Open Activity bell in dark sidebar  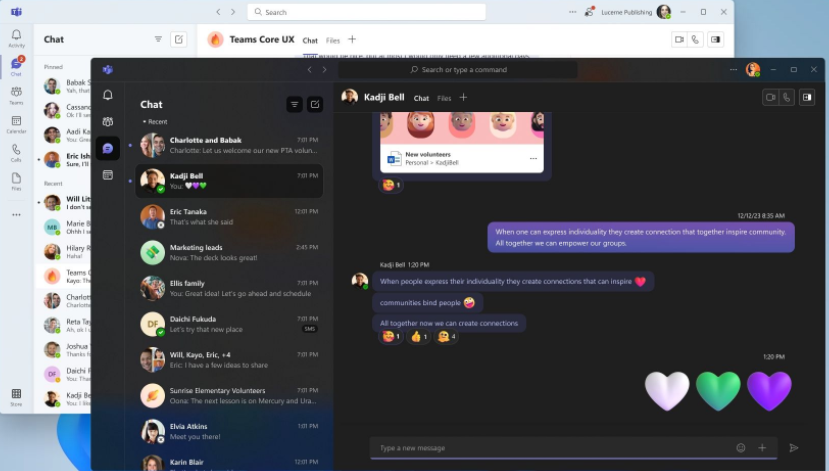[108, 95]
